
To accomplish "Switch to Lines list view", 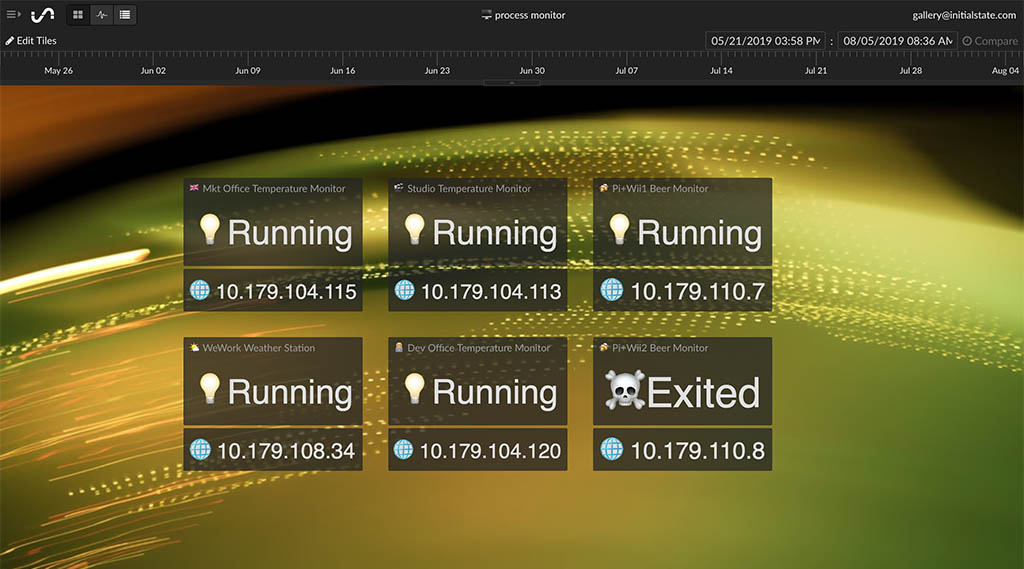I will pyautogui.click(x=124, y=15).
